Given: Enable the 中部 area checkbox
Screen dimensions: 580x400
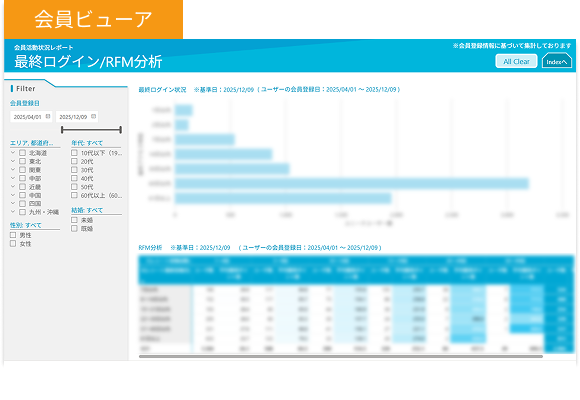Looking at the screenshot, I should point(22,178).
